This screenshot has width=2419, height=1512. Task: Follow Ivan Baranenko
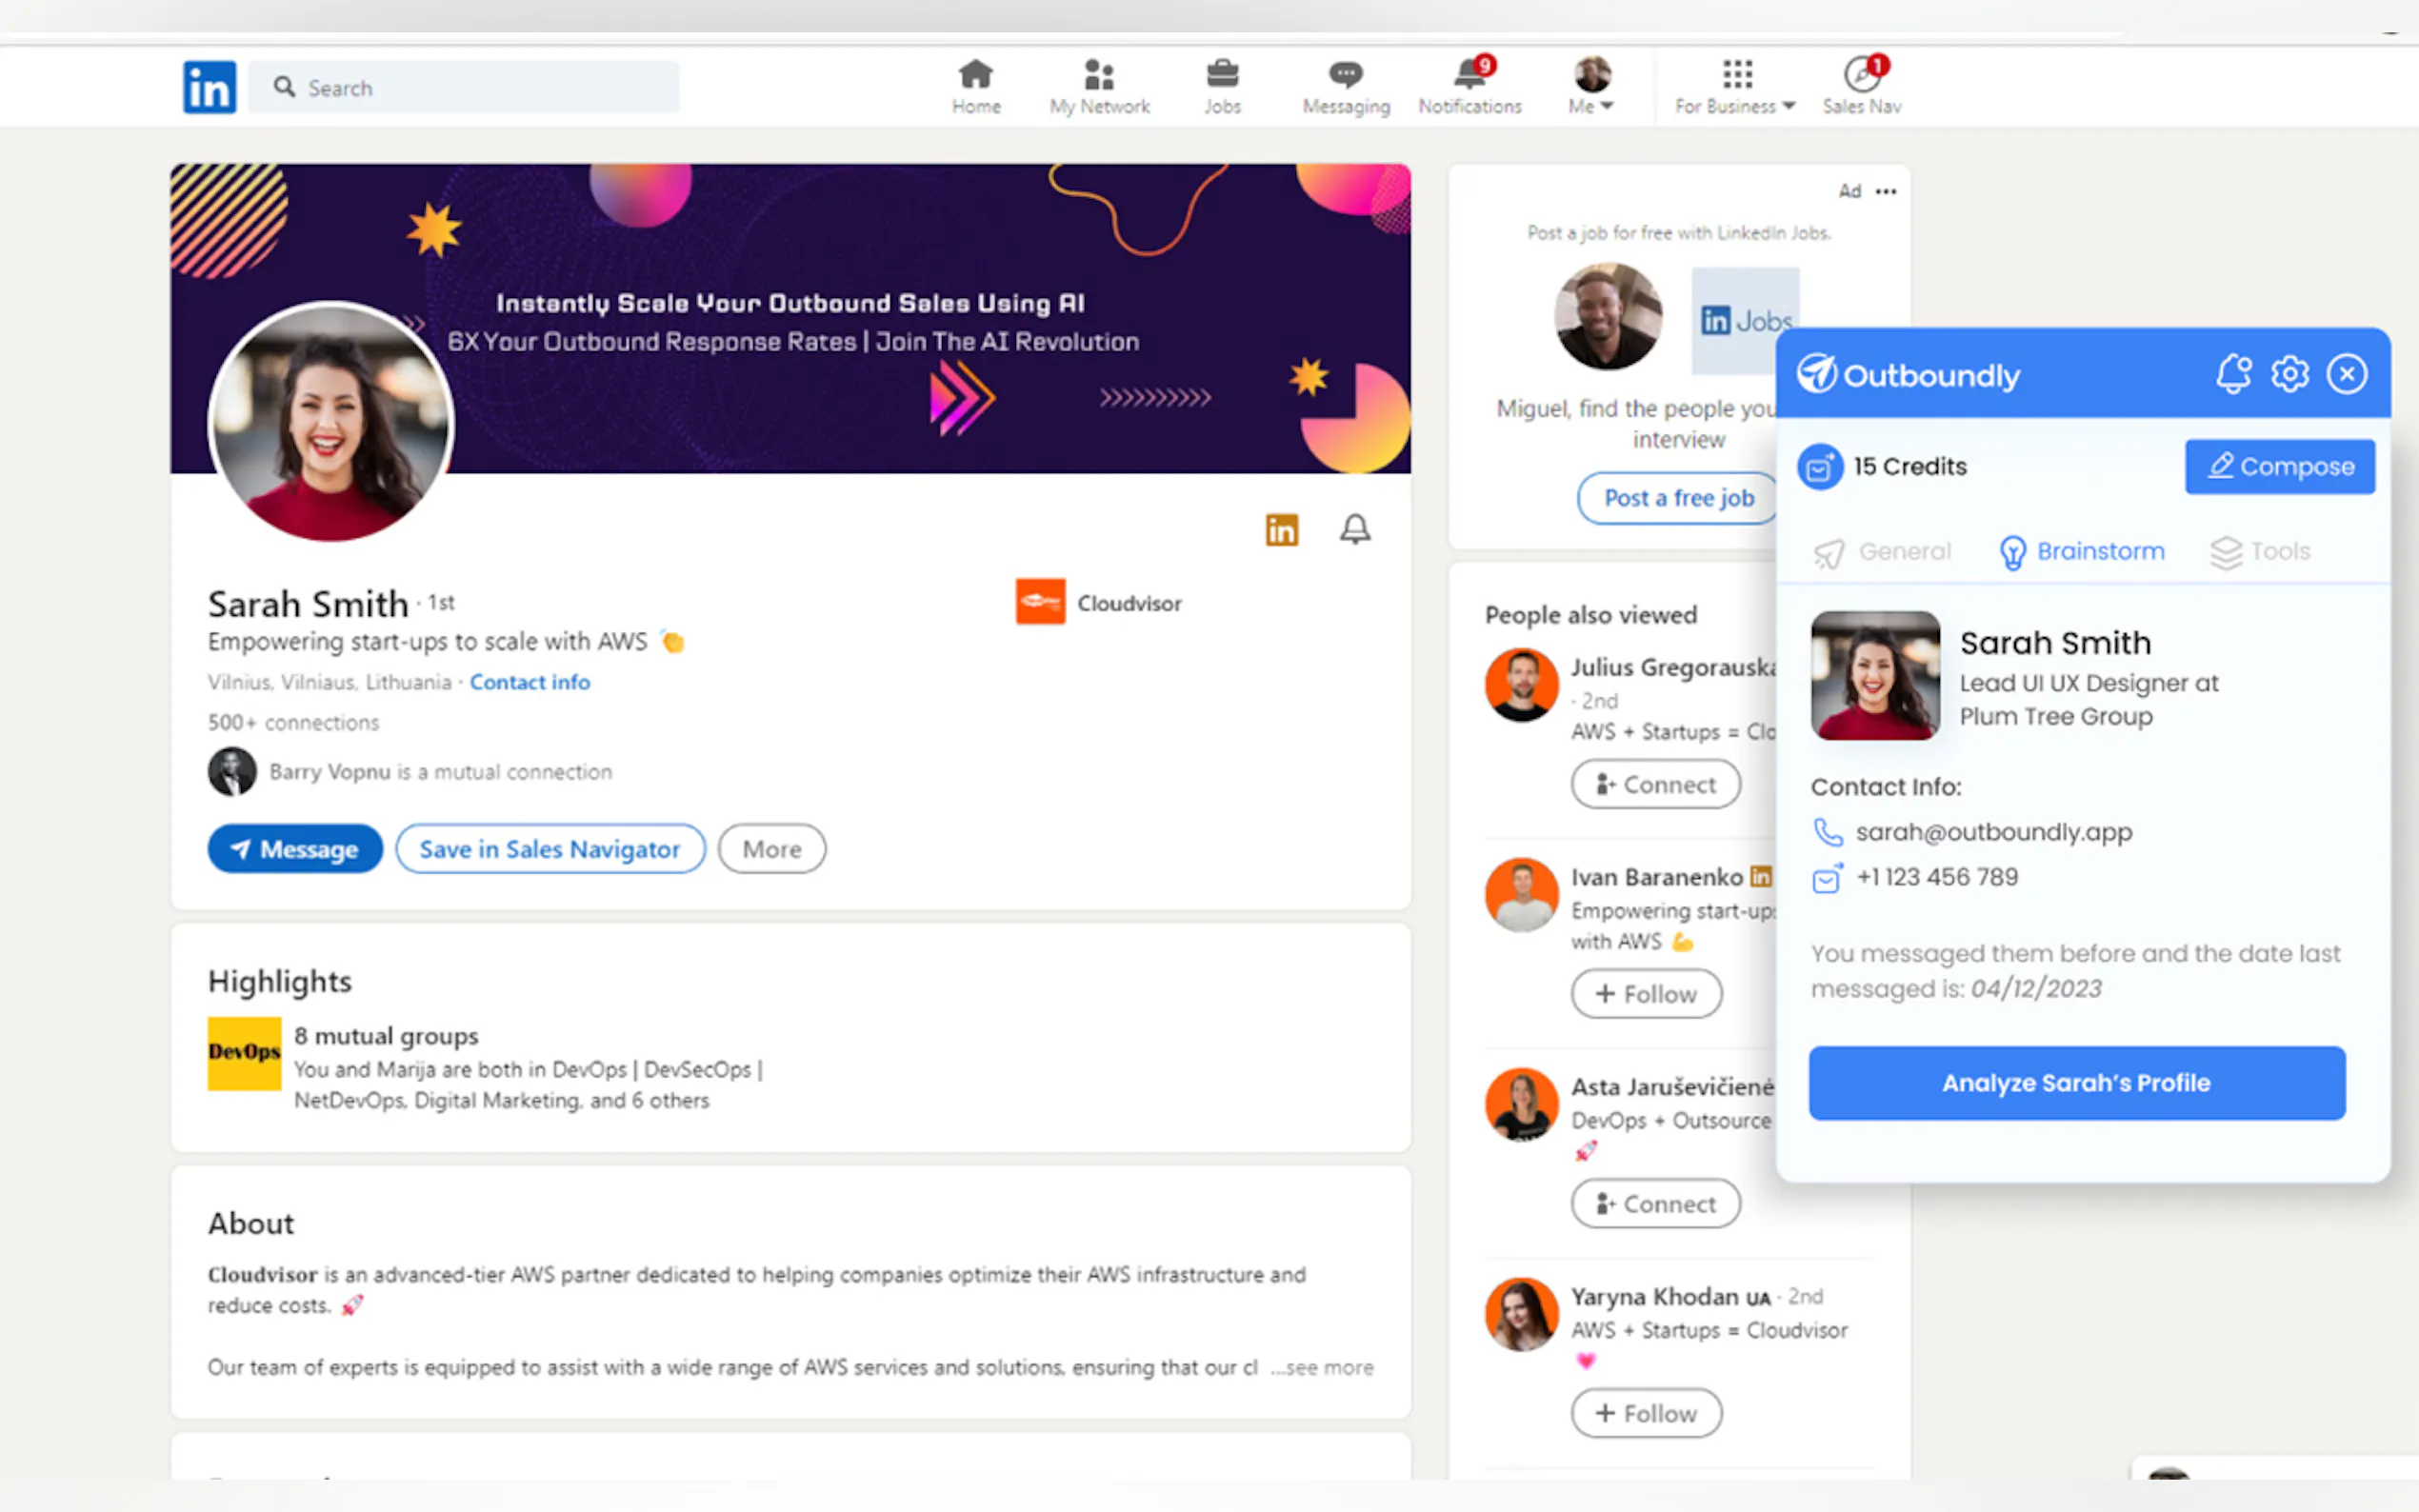click(x=1646, y=994)
